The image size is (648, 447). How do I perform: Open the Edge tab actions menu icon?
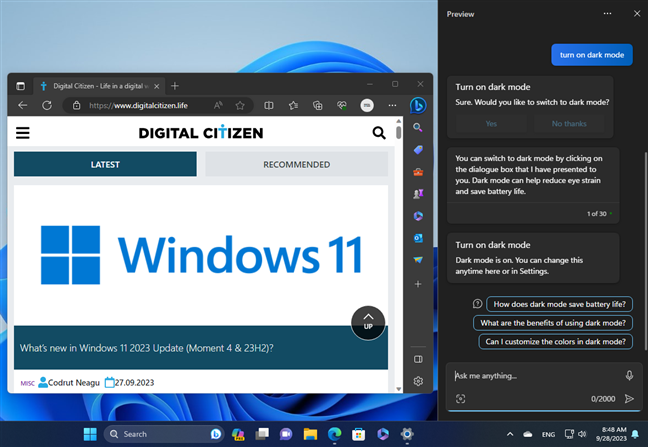(20, 86)
